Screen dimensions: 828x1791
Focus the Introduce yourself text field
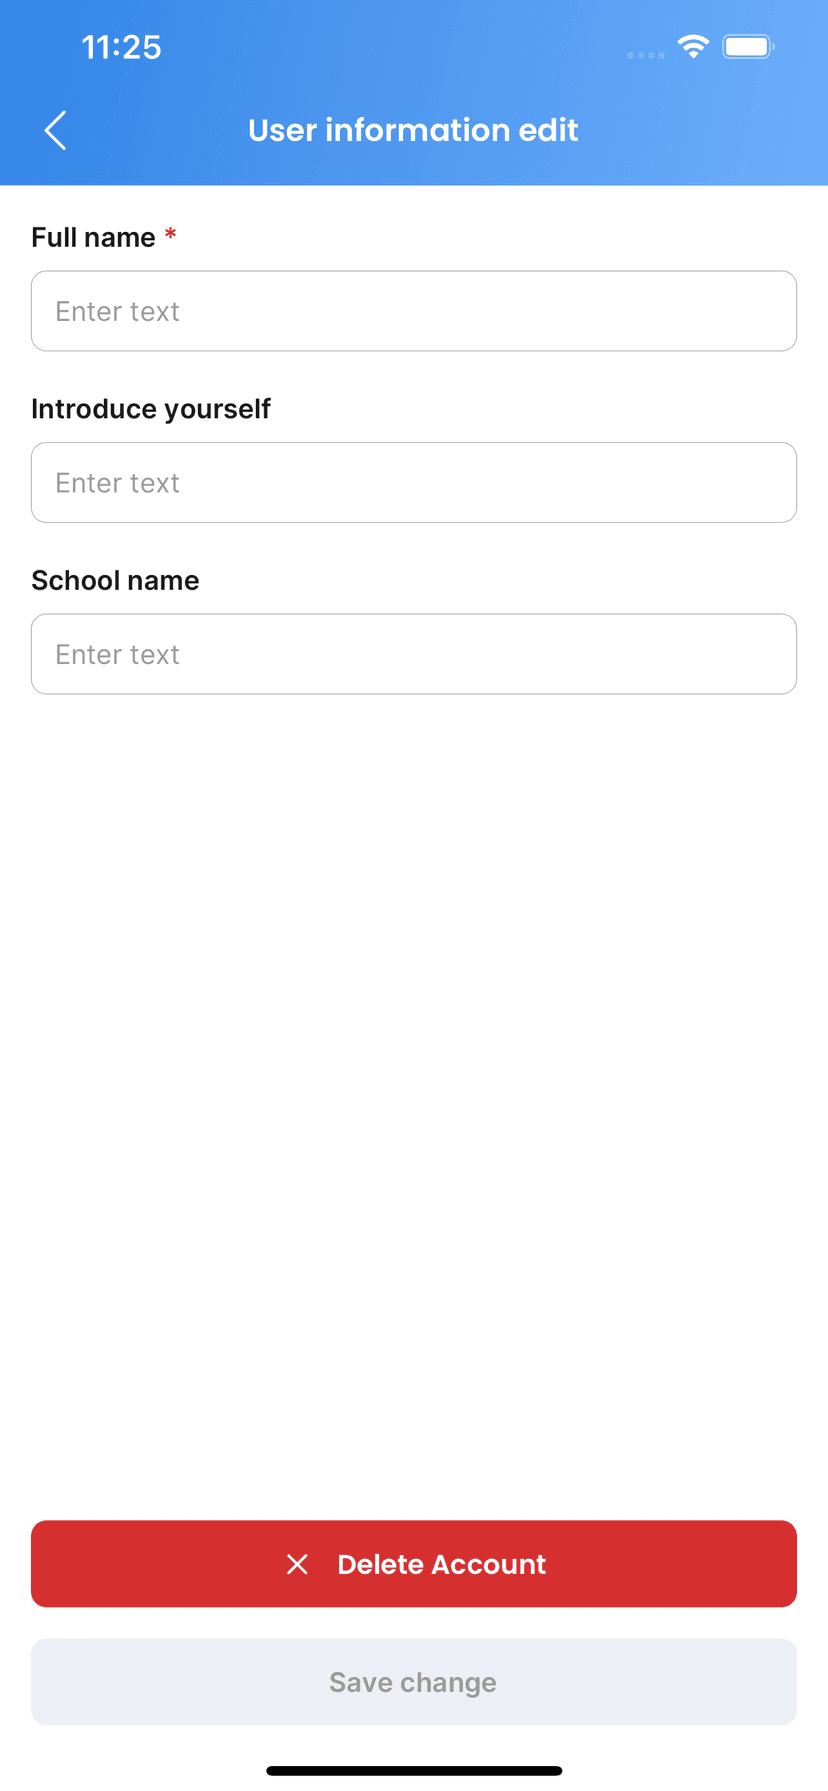pyautogui.click(x=414, y=483)
